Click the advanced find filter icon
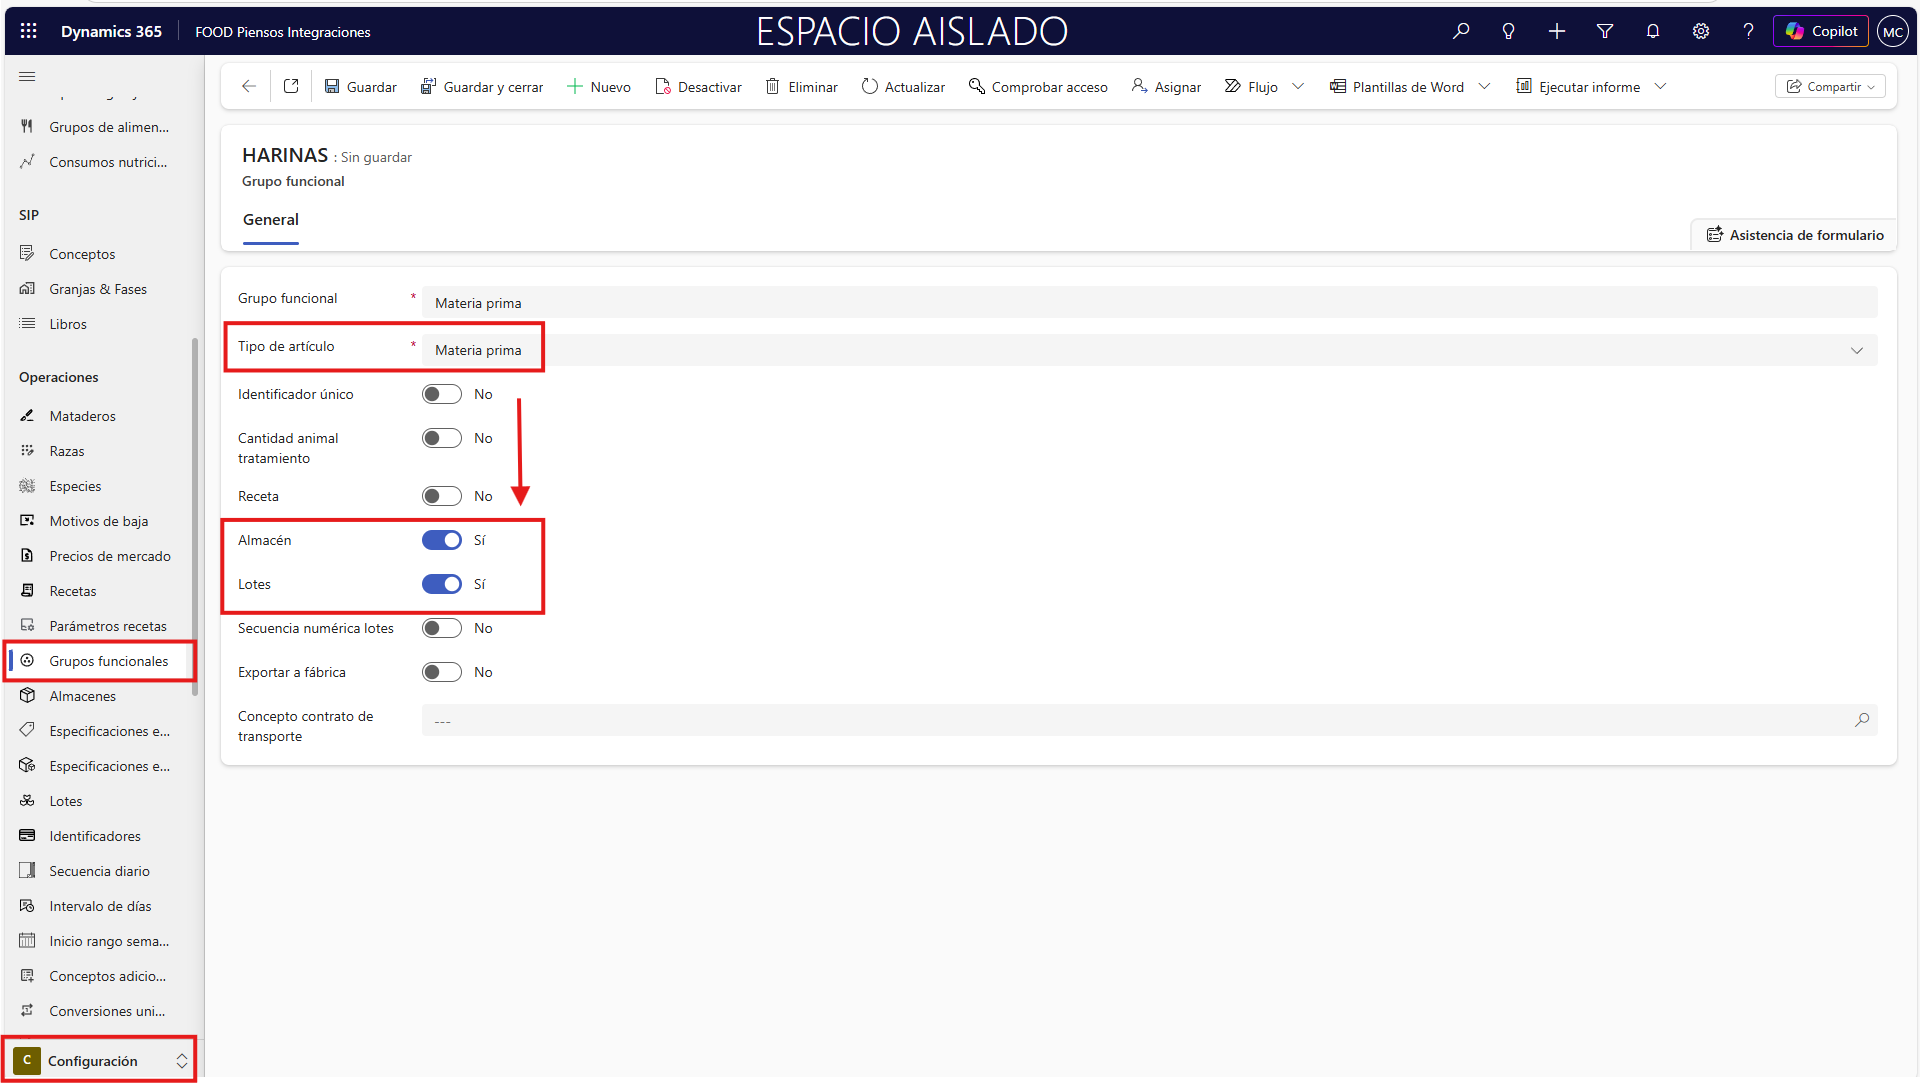1920x1083 pixels. coord(1605,31)
